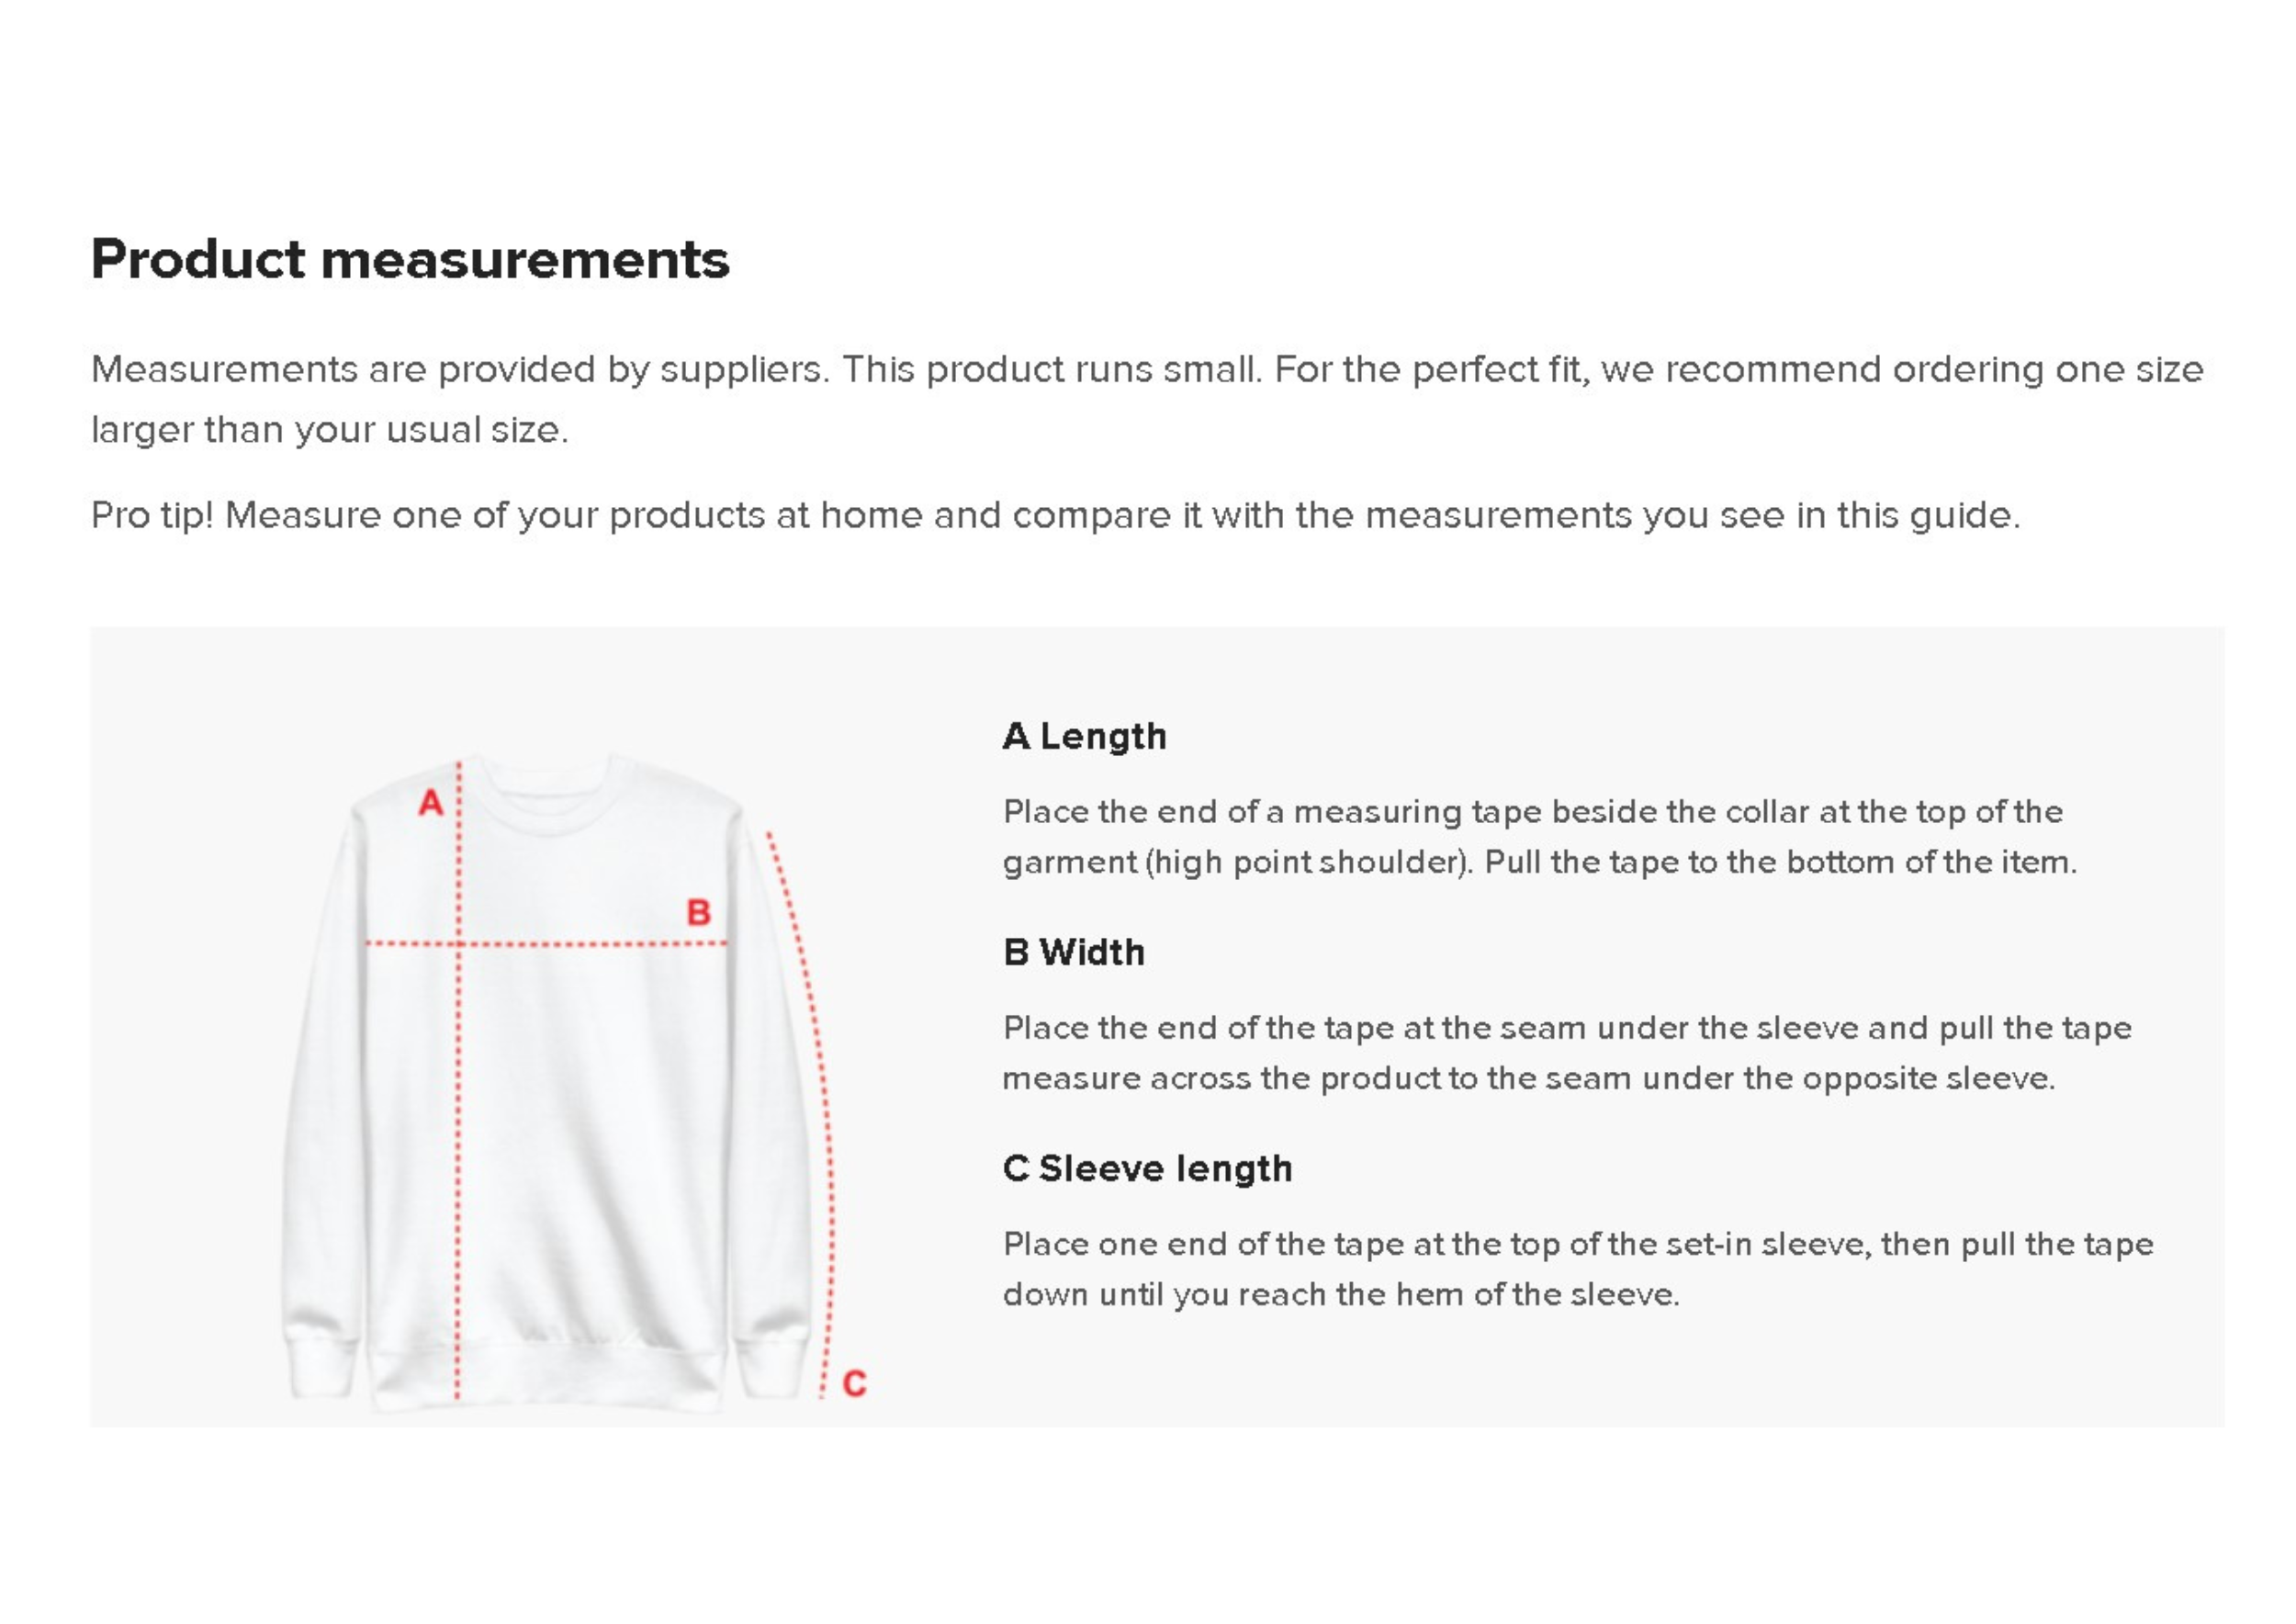Click the red A marker on the sweatshirt
The width and height of the screenshot is (2296, 1624).
coord(430,802)
